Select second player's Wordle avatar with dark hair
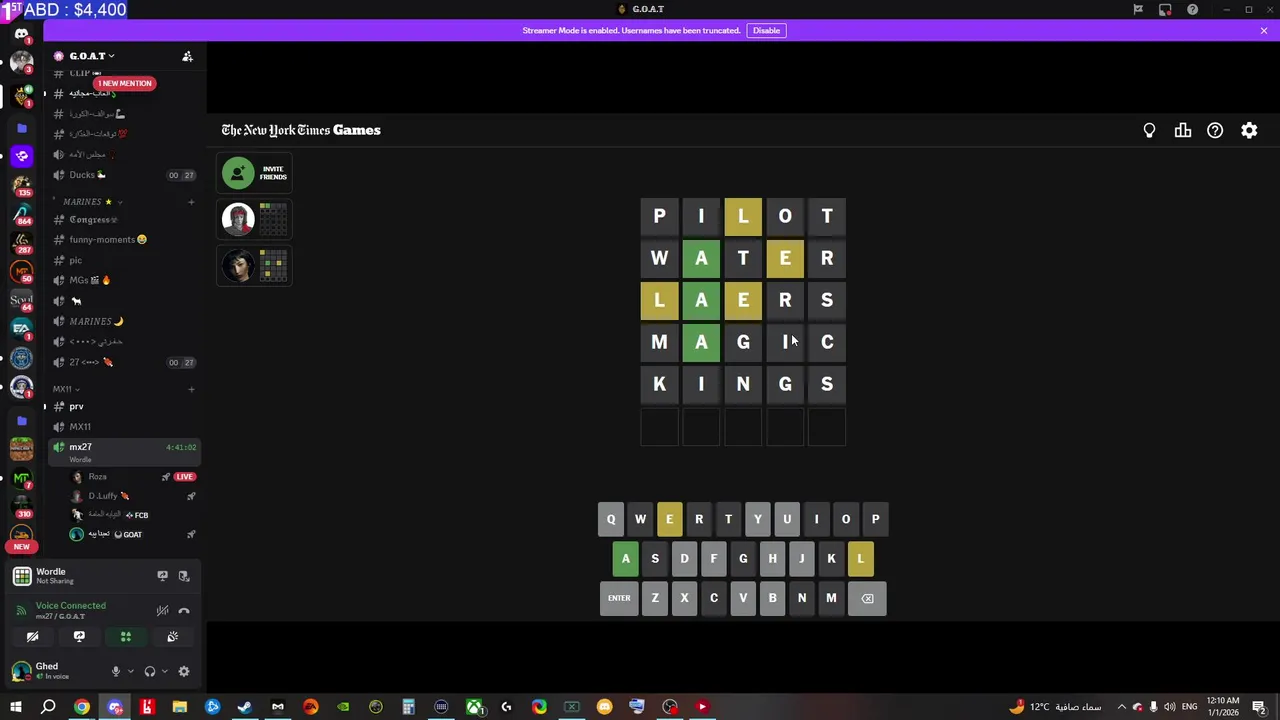The height and width of the screenshot is (720, 1280). coord(238,265)
